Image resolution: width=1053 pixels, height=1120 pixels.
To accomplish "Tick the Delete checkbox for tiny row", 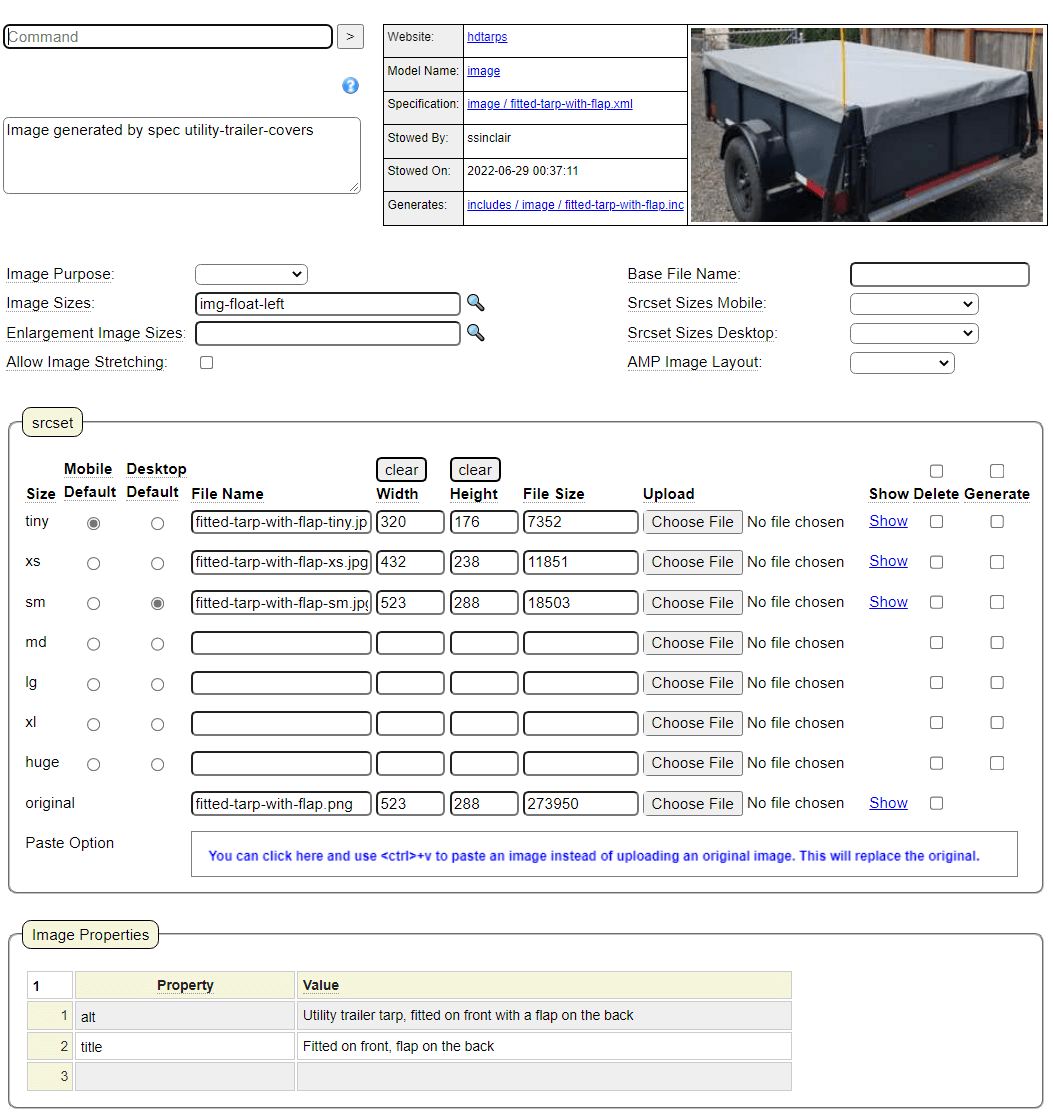I will (936, 522).
